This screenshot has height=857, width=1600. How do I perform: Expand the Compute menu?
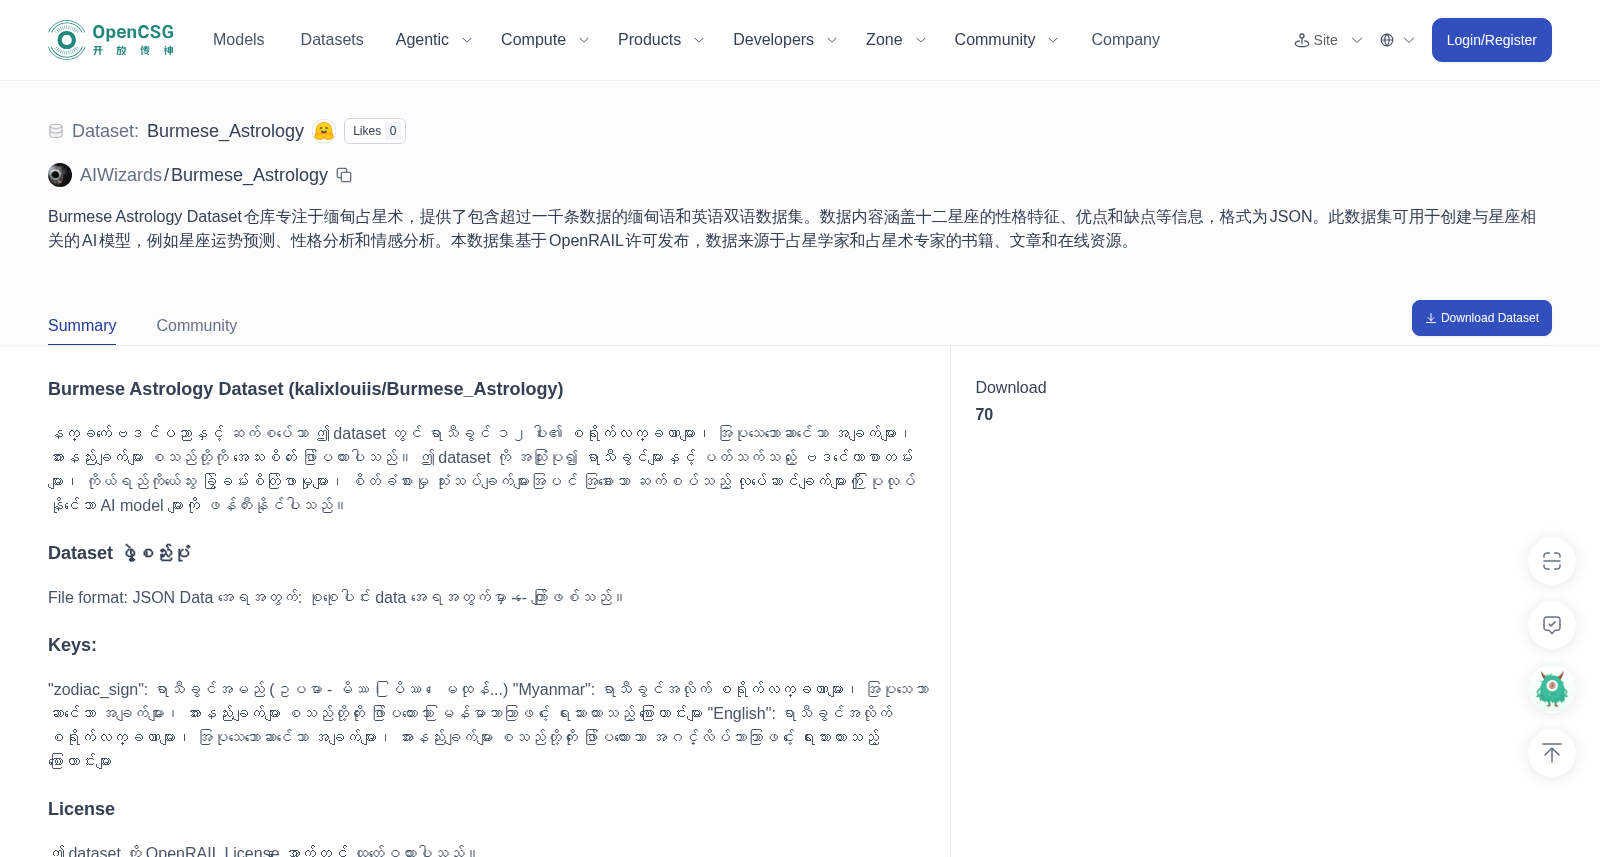(545, 40)
